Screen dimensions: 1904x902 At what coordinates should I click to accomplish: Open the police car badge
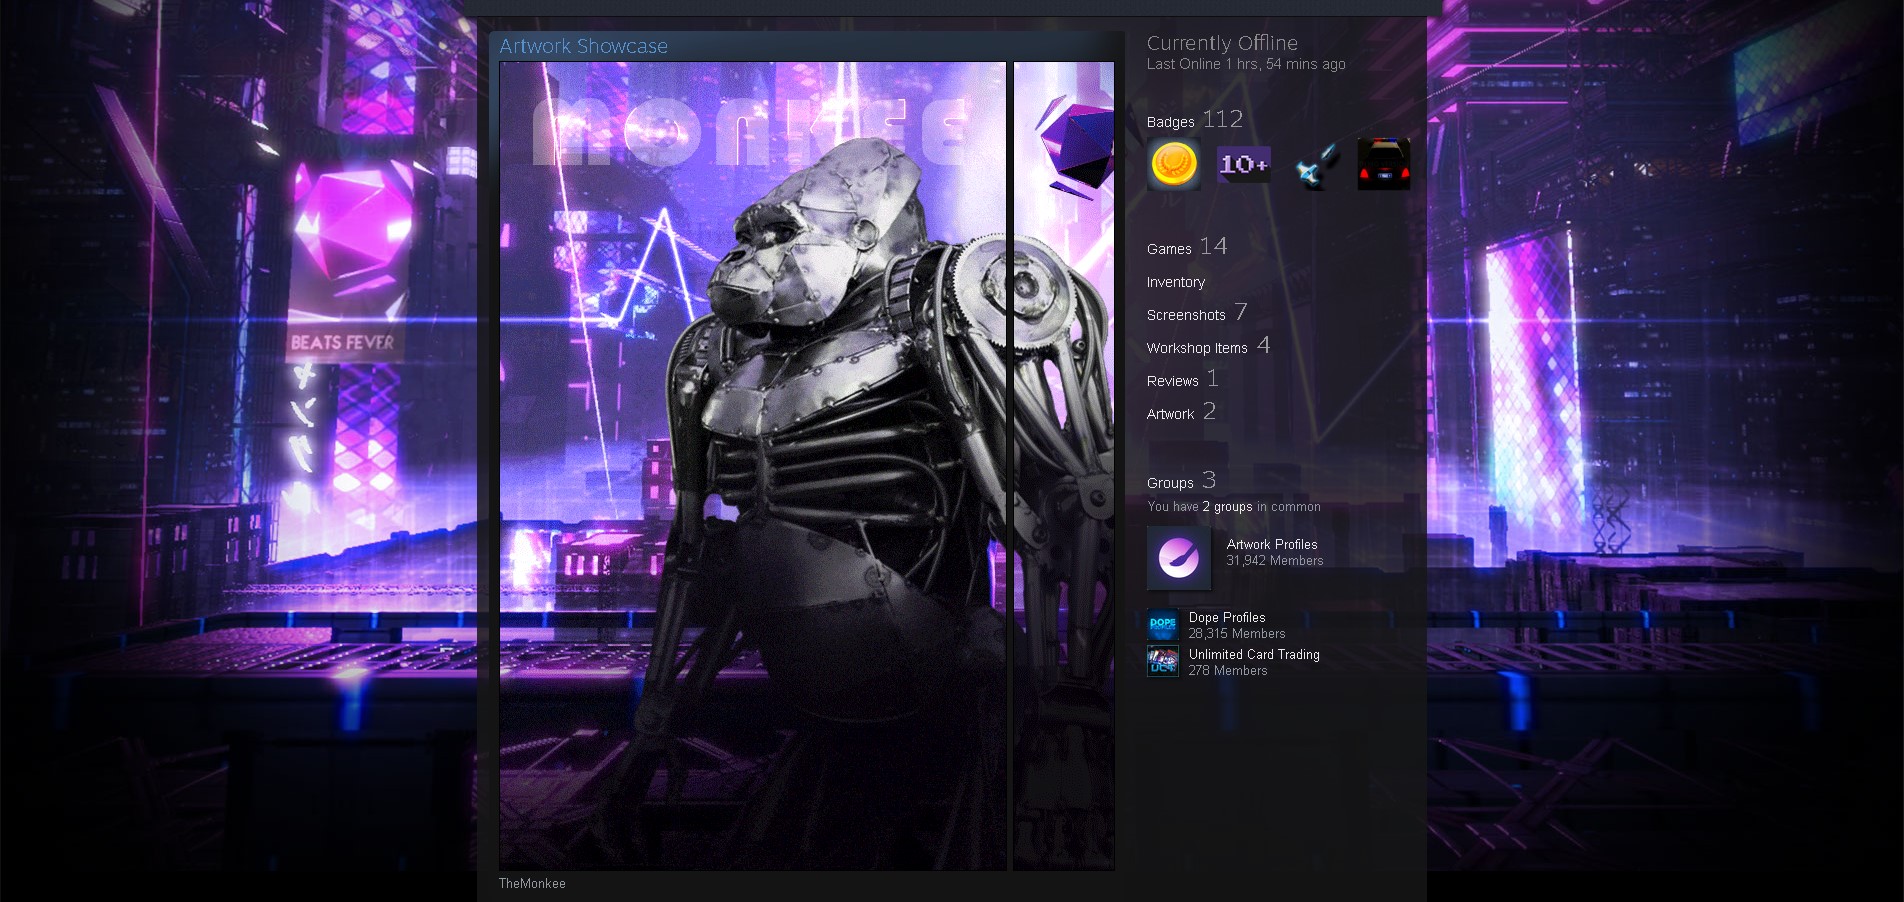pos(1384,164)
